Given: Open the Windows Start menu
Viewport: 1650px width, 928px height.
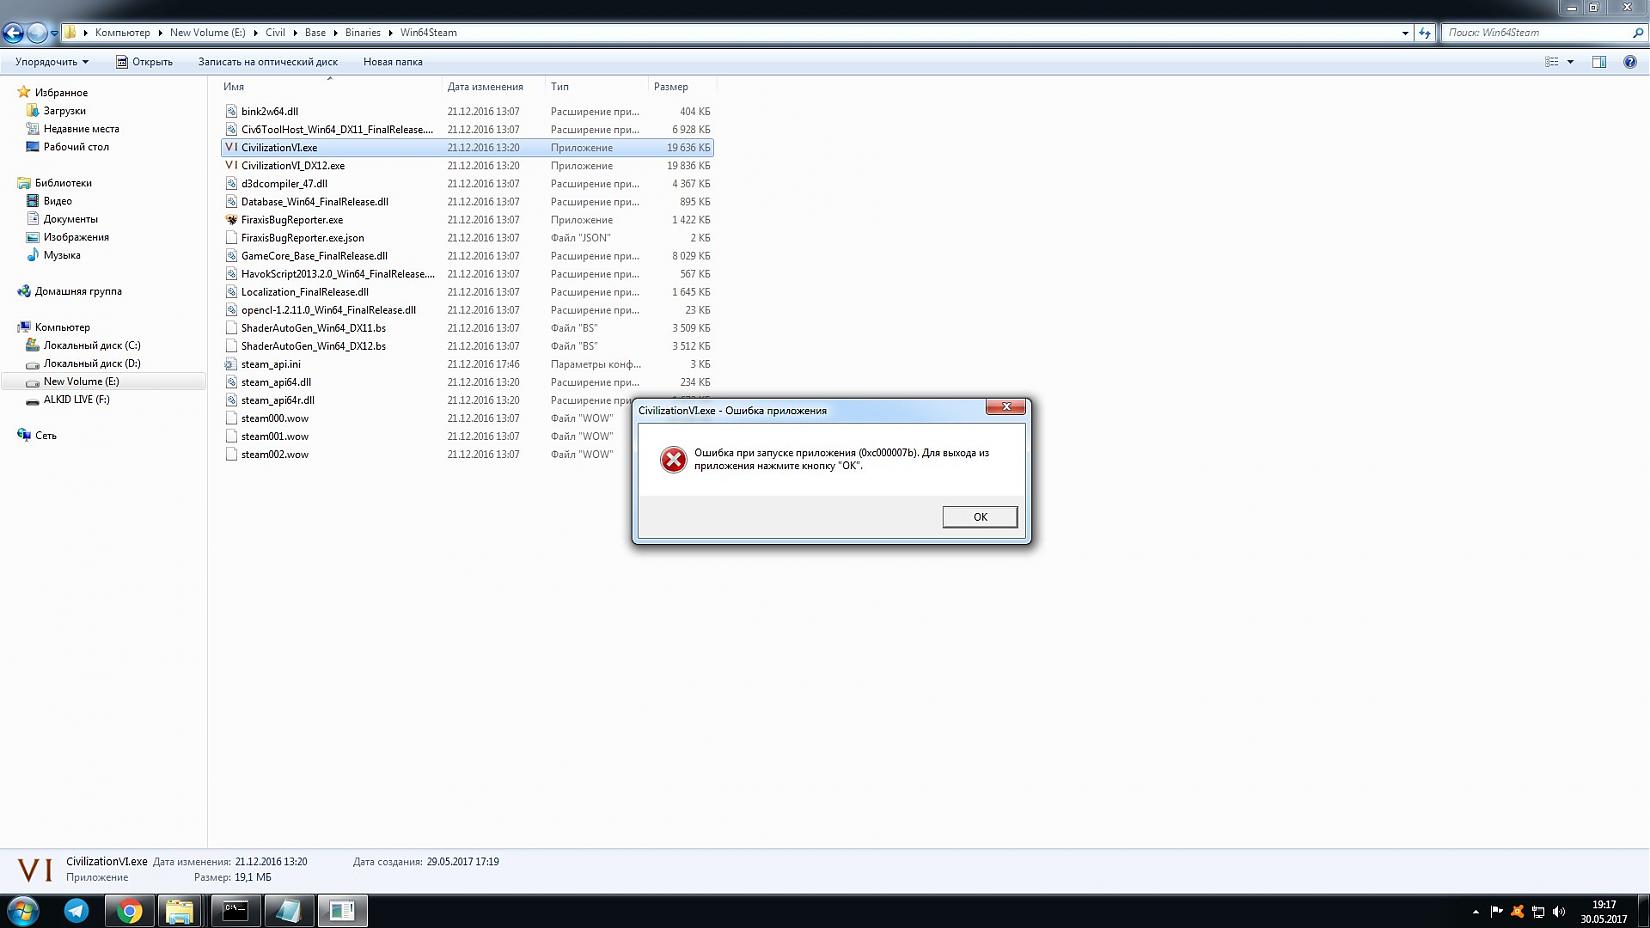Looking at the screenshot, I should click(22, 911).
